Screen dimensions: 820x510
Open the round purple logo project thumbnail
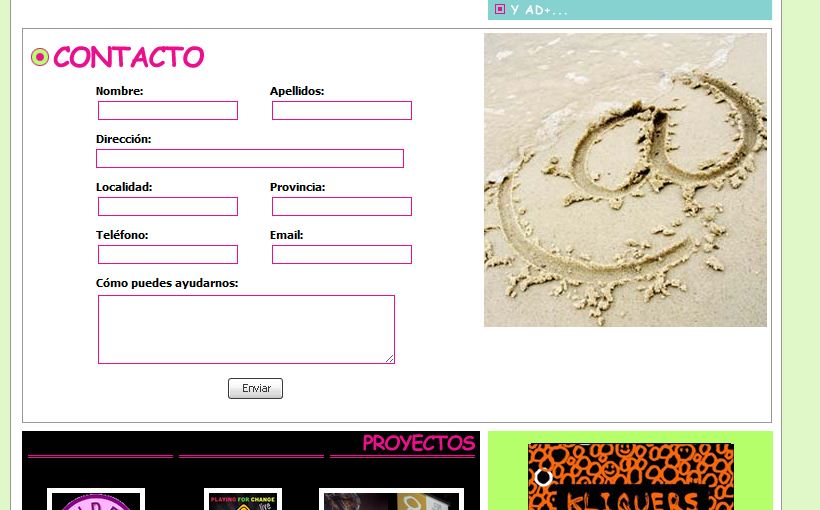[x=97, y=500]
